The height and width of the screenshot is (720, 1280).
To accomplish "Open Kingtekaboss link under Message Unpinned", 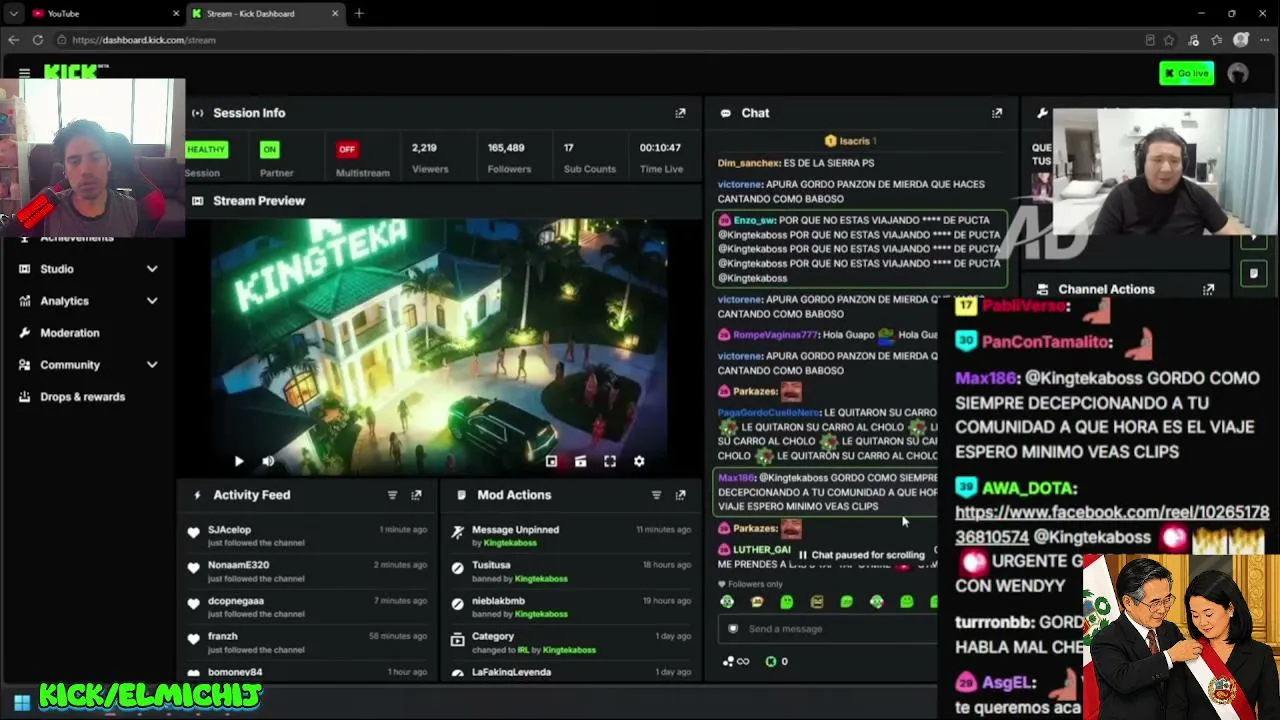I will 510,543.
